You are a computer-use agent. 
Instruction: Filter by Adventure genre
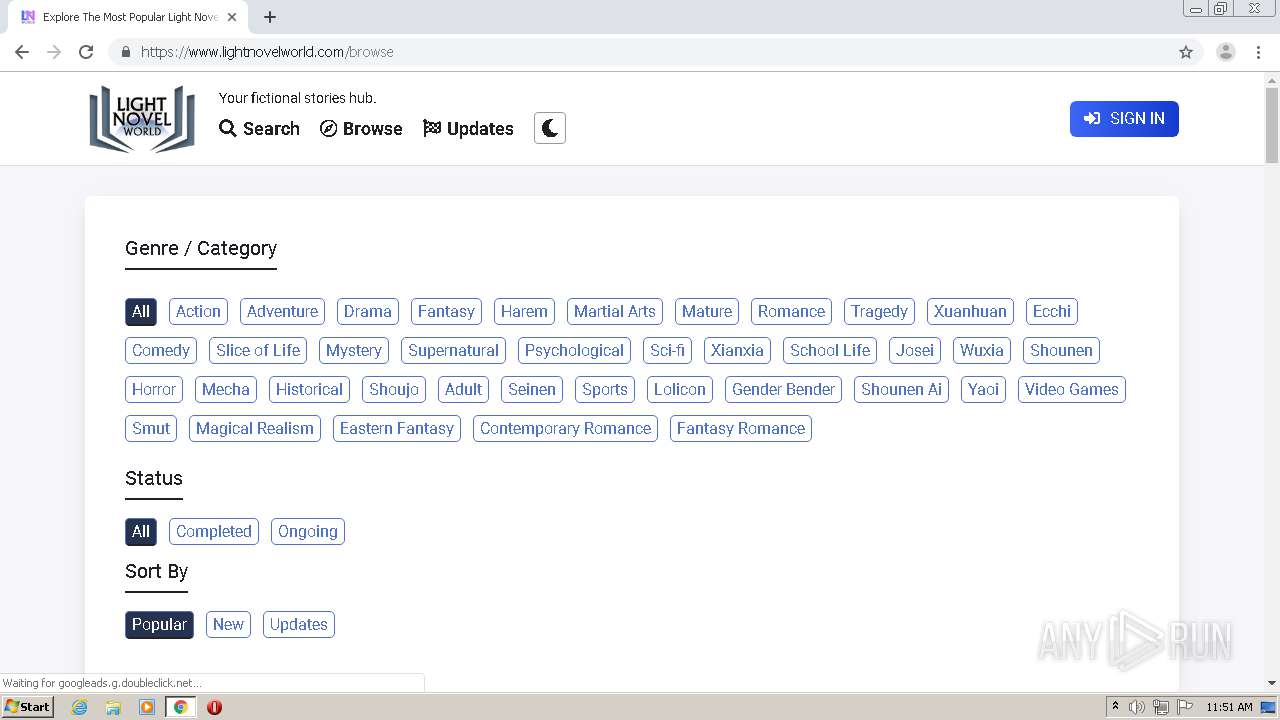pyautogui.click(x=282, y=311)
